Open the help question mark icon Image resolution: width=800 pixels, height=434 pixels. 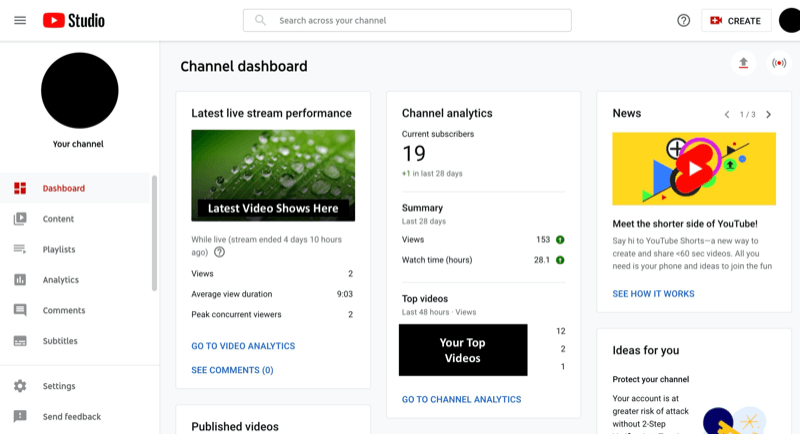click(x=683, y=20)
